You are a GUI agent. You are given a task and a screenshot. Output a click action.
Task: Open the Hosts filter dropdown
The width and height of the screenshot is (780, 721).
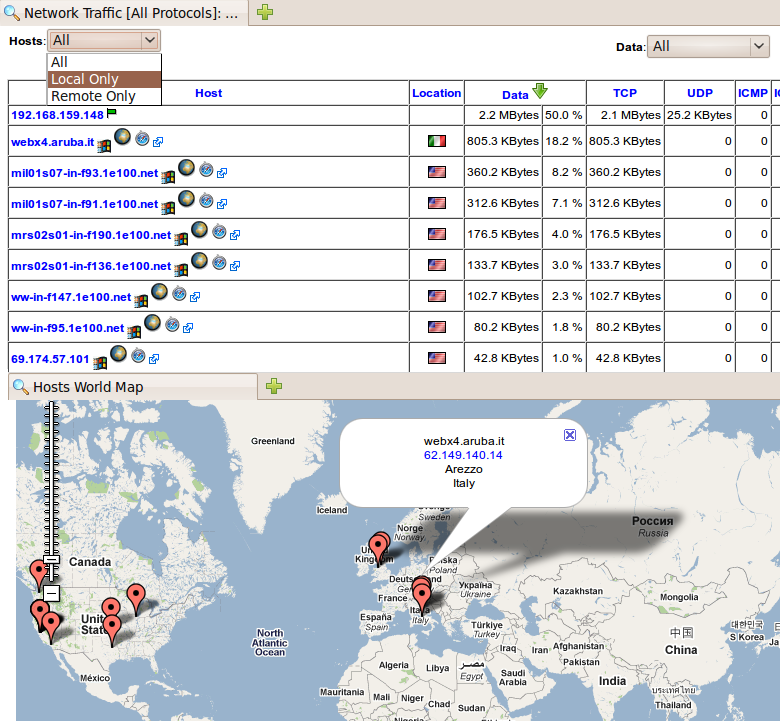[104, 40]
